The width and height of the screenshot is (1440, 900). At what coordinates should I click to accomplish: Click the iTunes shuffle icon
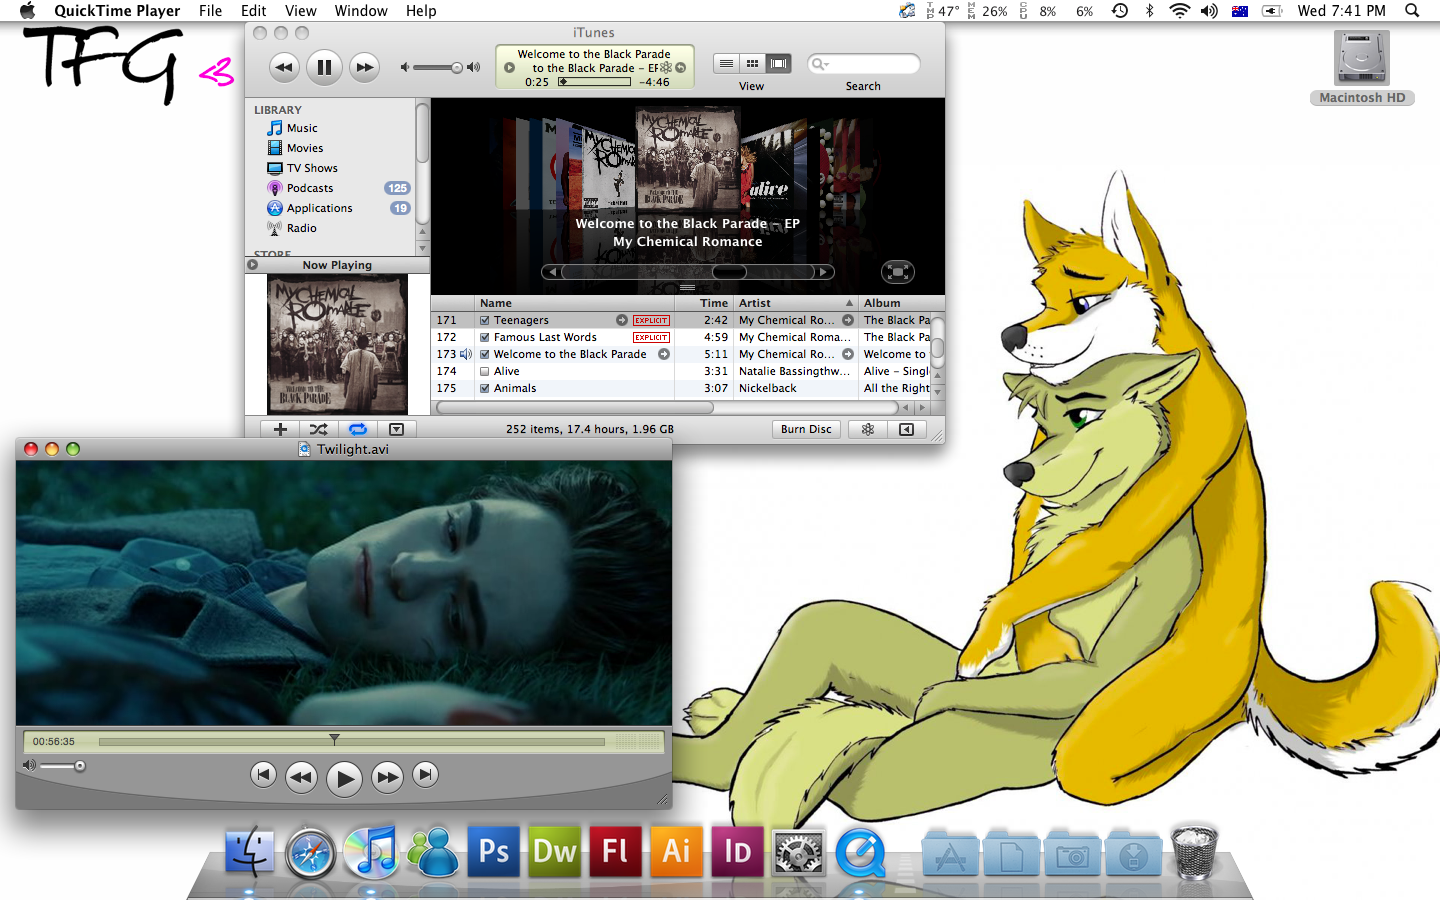[x=318, y=429]
